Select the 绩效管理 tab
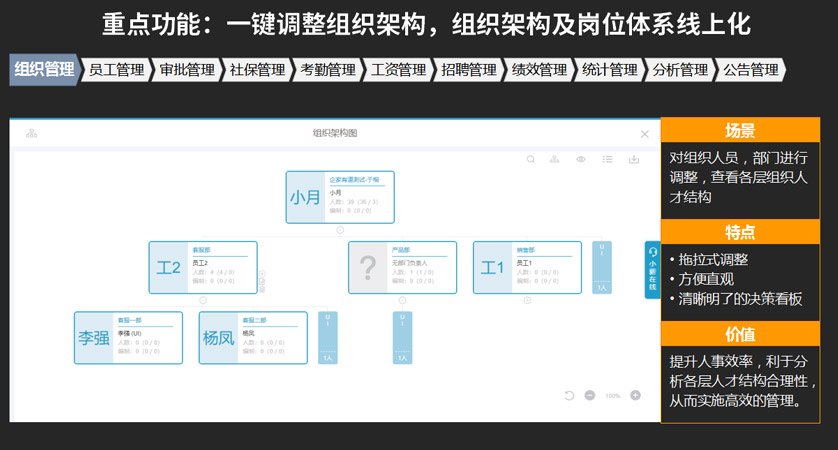The height and width of the screenshot is (450, 838). [538, 70]
